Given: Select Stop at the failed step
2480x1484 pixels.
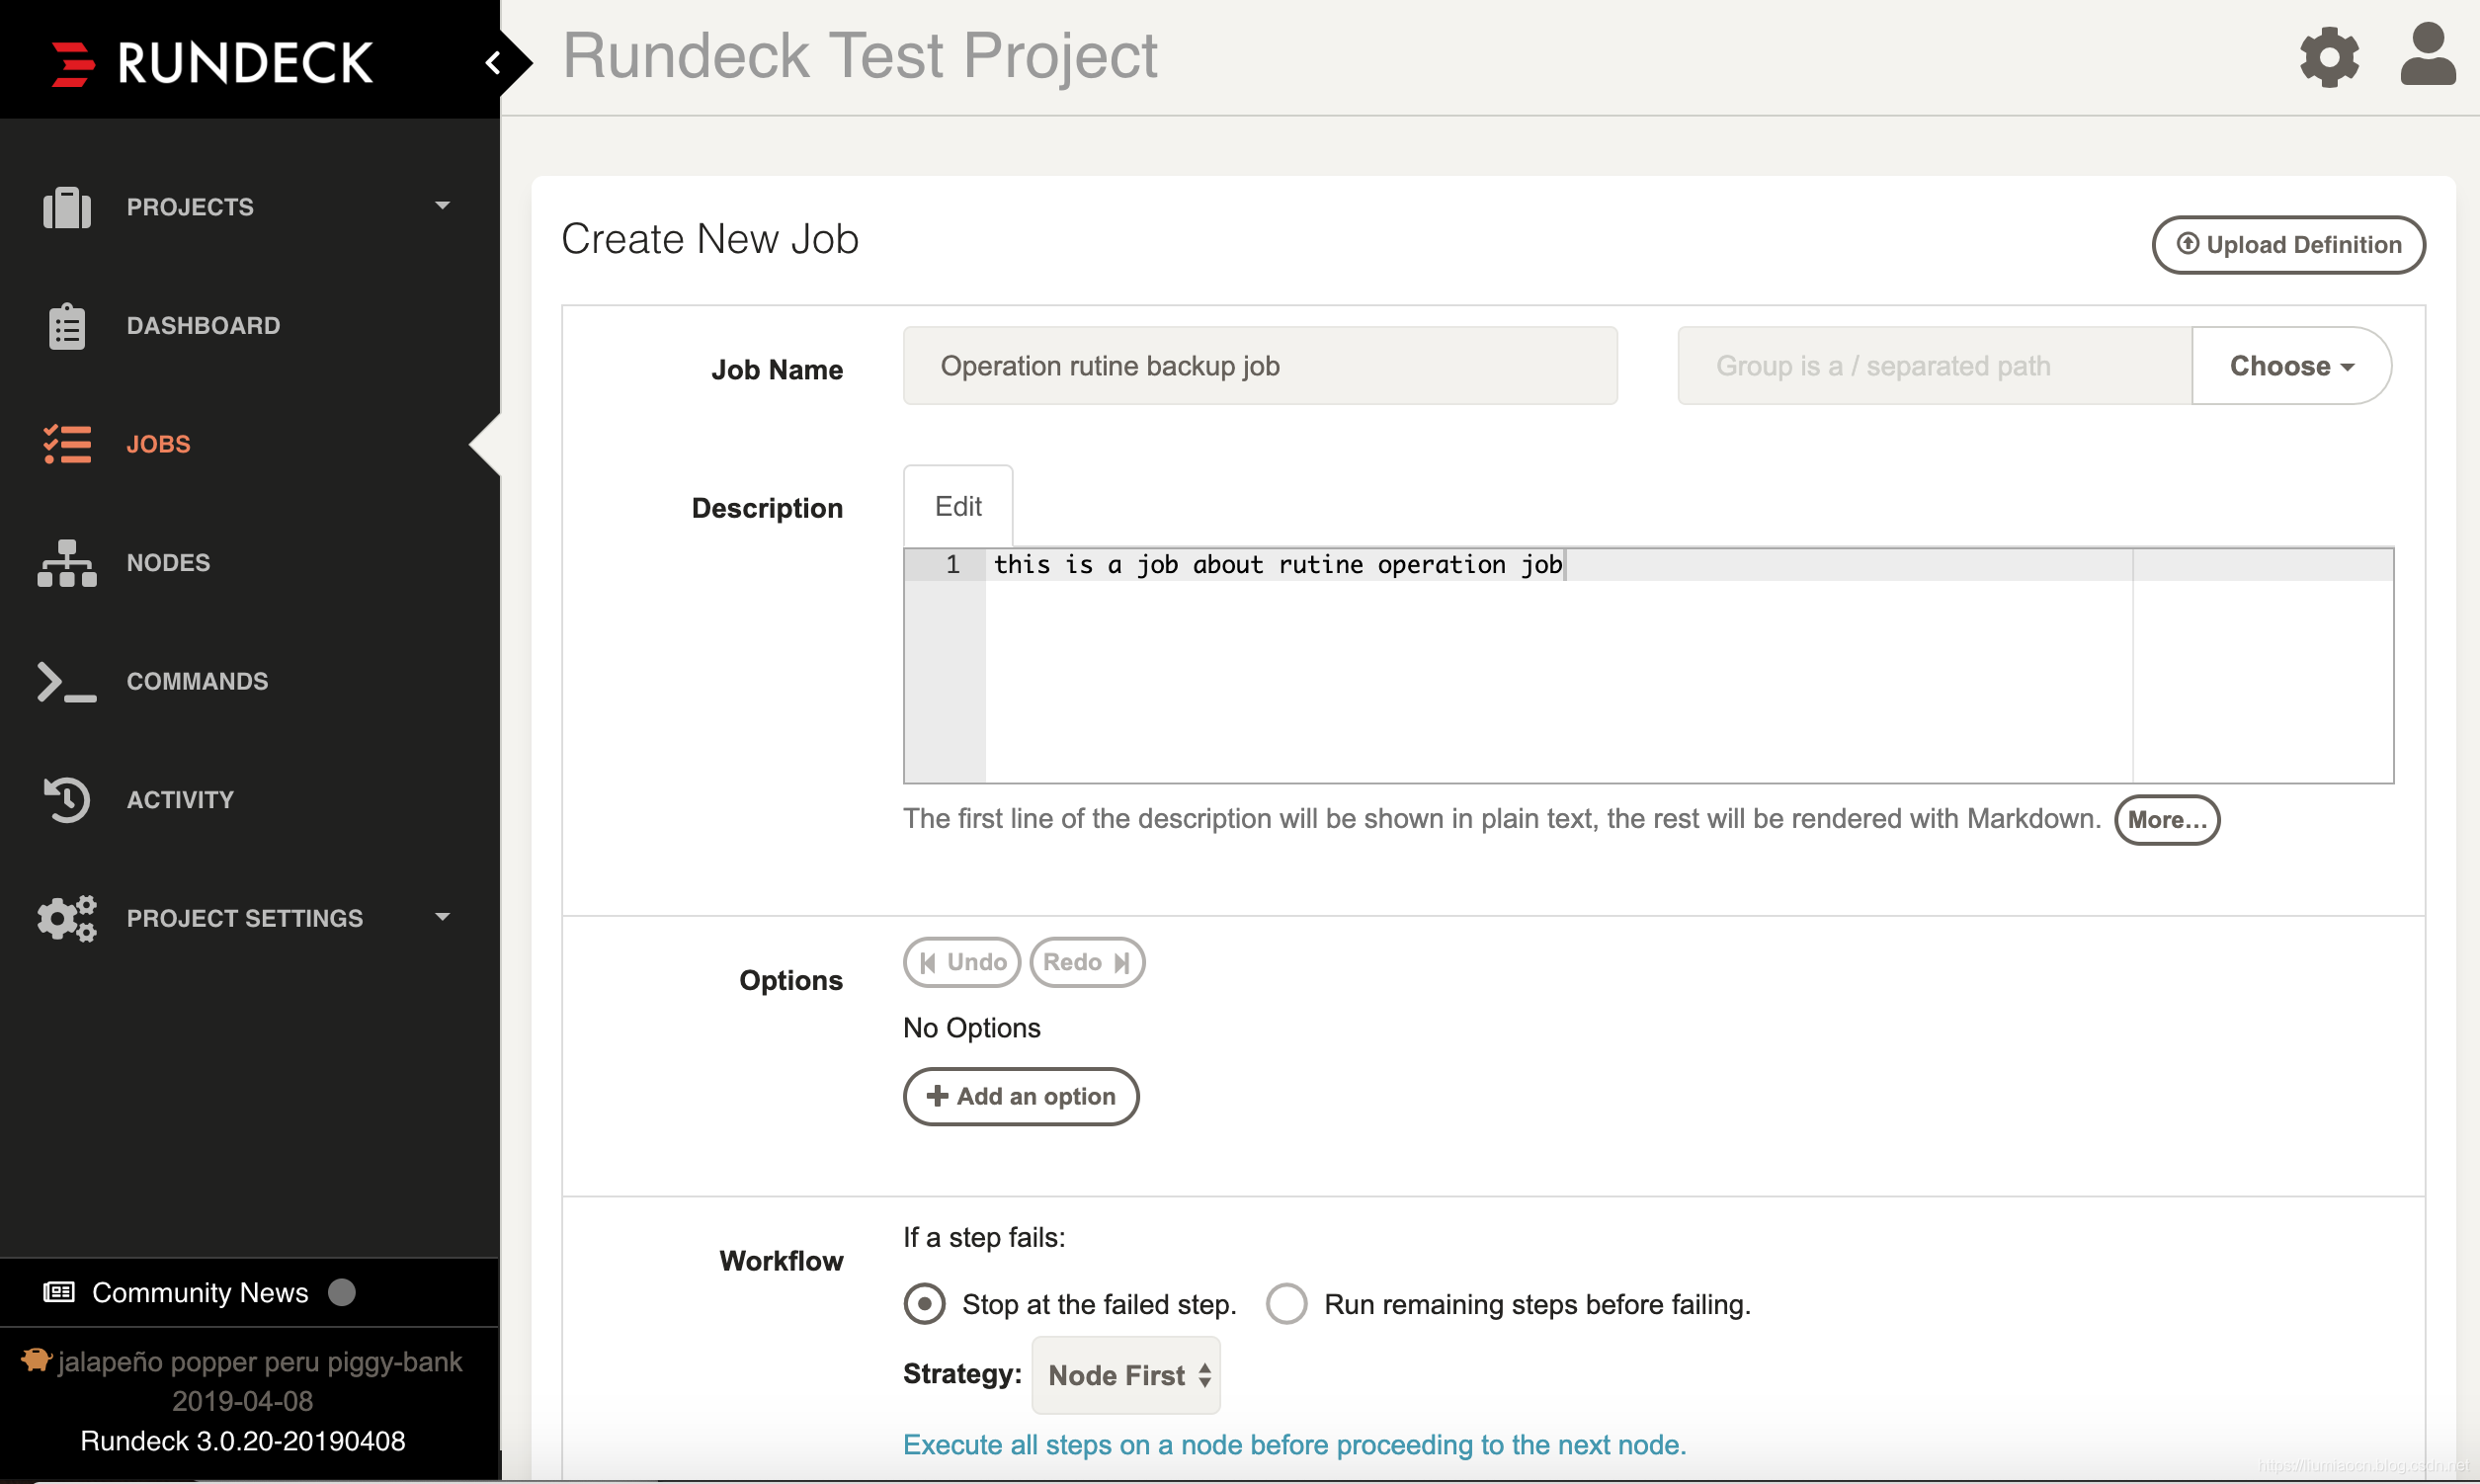Looking at the screenshot, I should 925,1305.
